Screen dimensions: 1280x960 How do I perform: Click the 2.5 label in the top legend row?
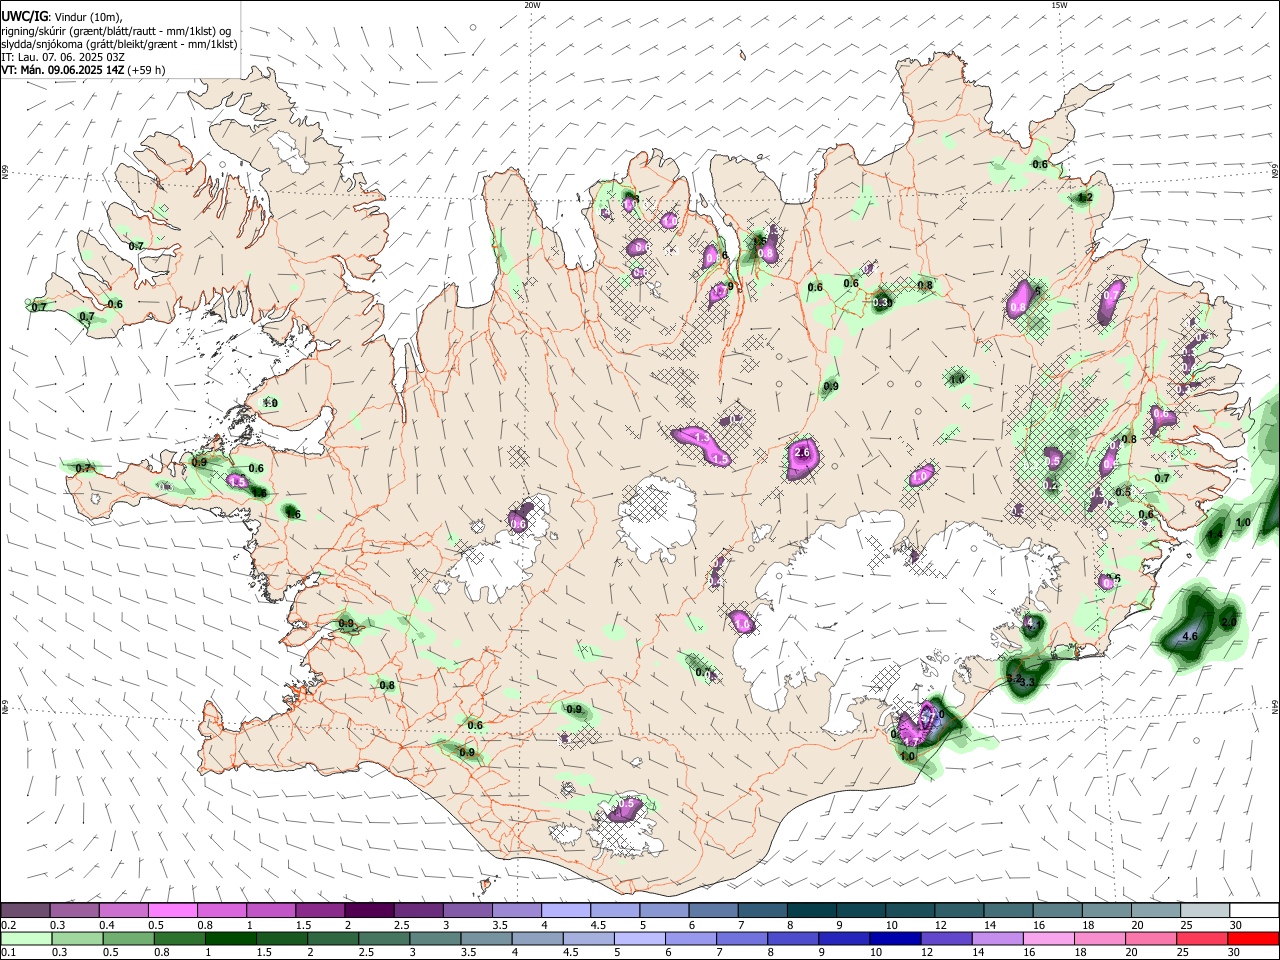pos(401,925)
